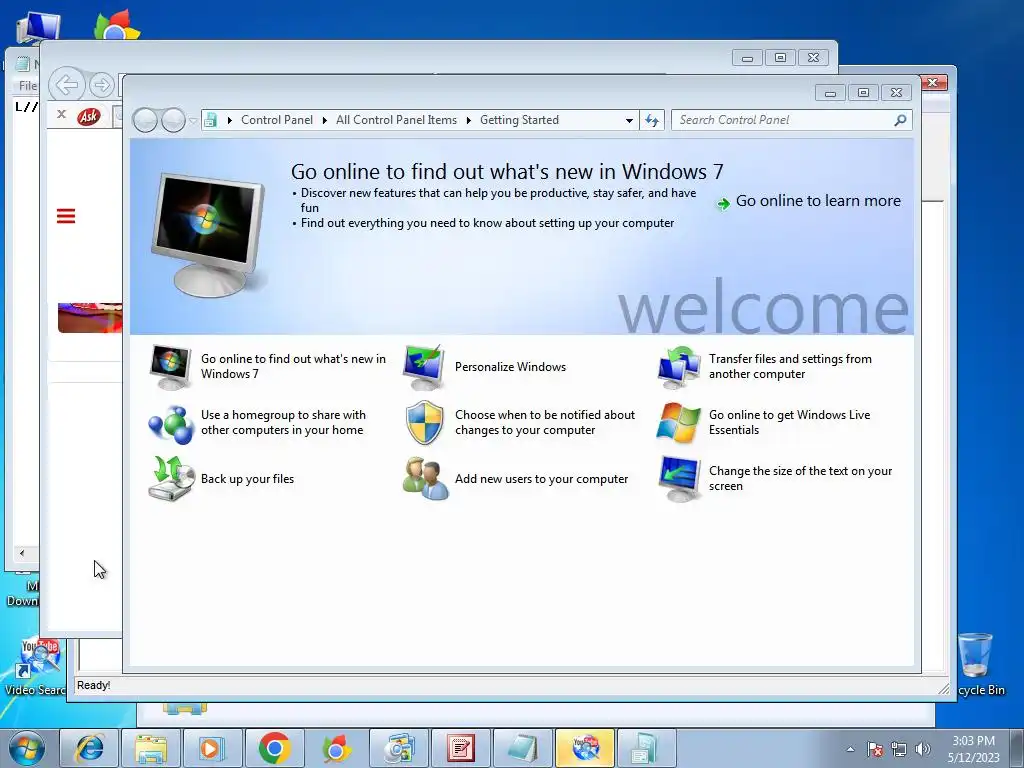The image size is (1024, 768).
Task: Open the Add new users icon
Action: (426, 479)
